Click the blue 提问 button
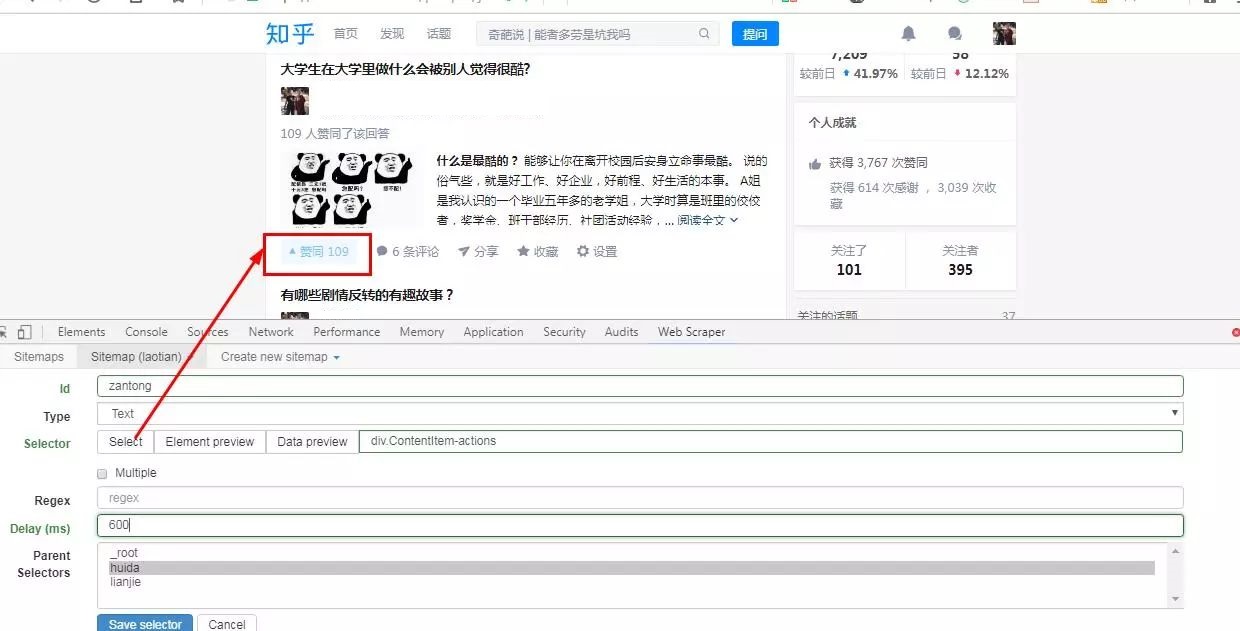Image resolution: width=1240 pixels, height=631 pixels. tap(755, 33)
